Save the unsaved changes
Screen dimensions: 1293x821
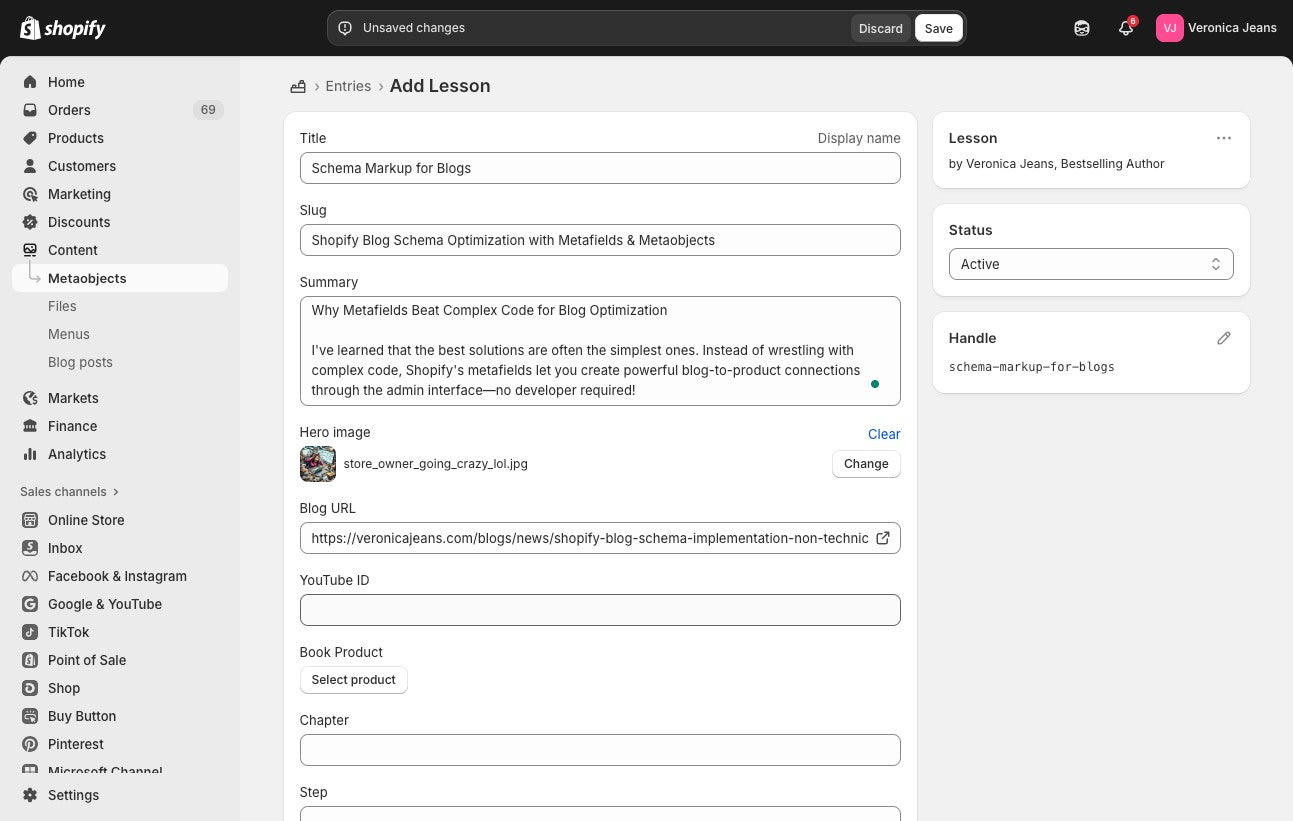tap(939, 28)
